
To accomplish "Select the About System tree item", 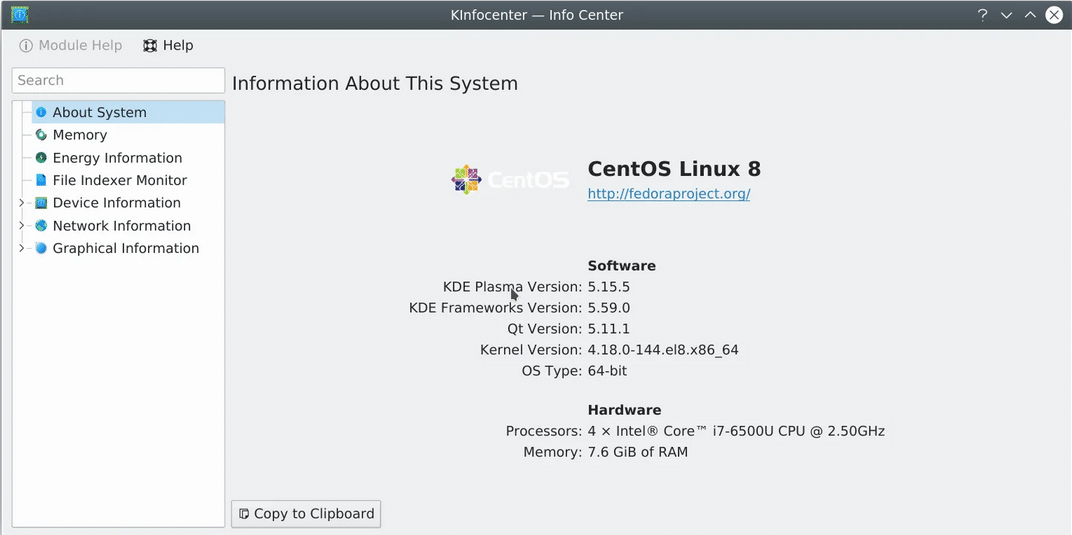I will click(128, 112).
